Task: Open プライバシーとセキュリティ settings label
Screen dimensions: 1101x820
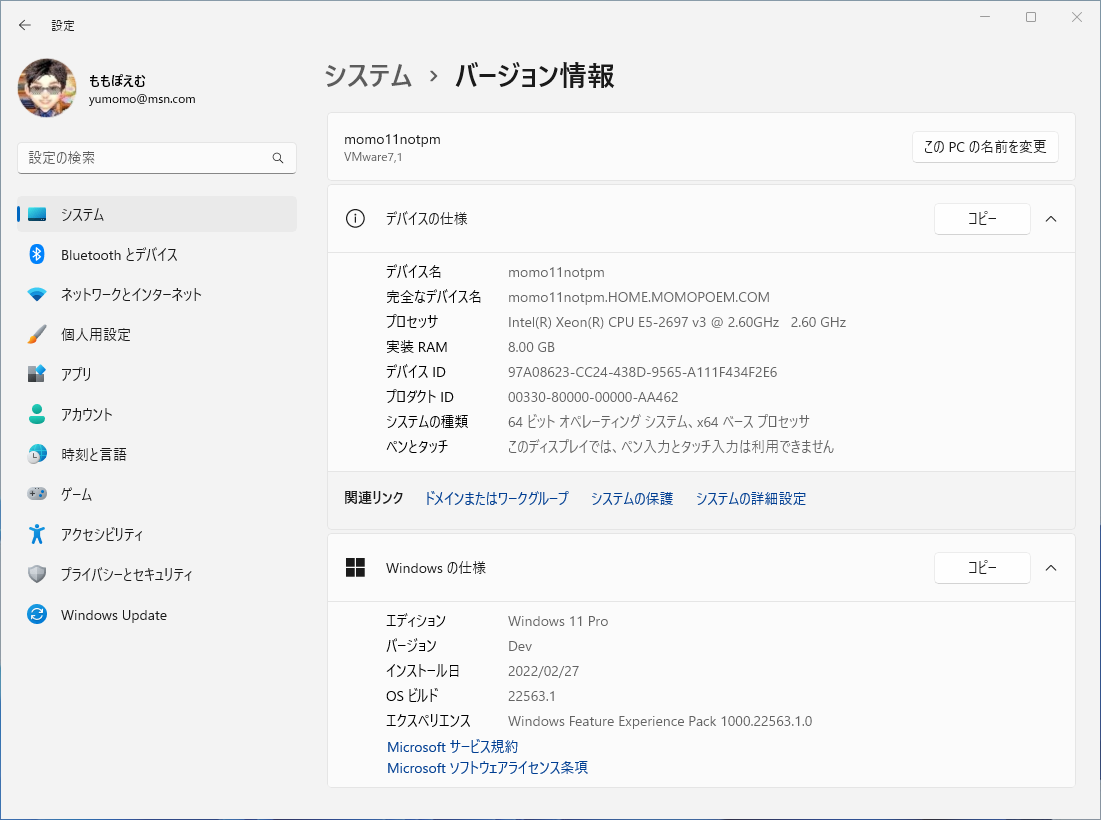Action: point(126,575)
